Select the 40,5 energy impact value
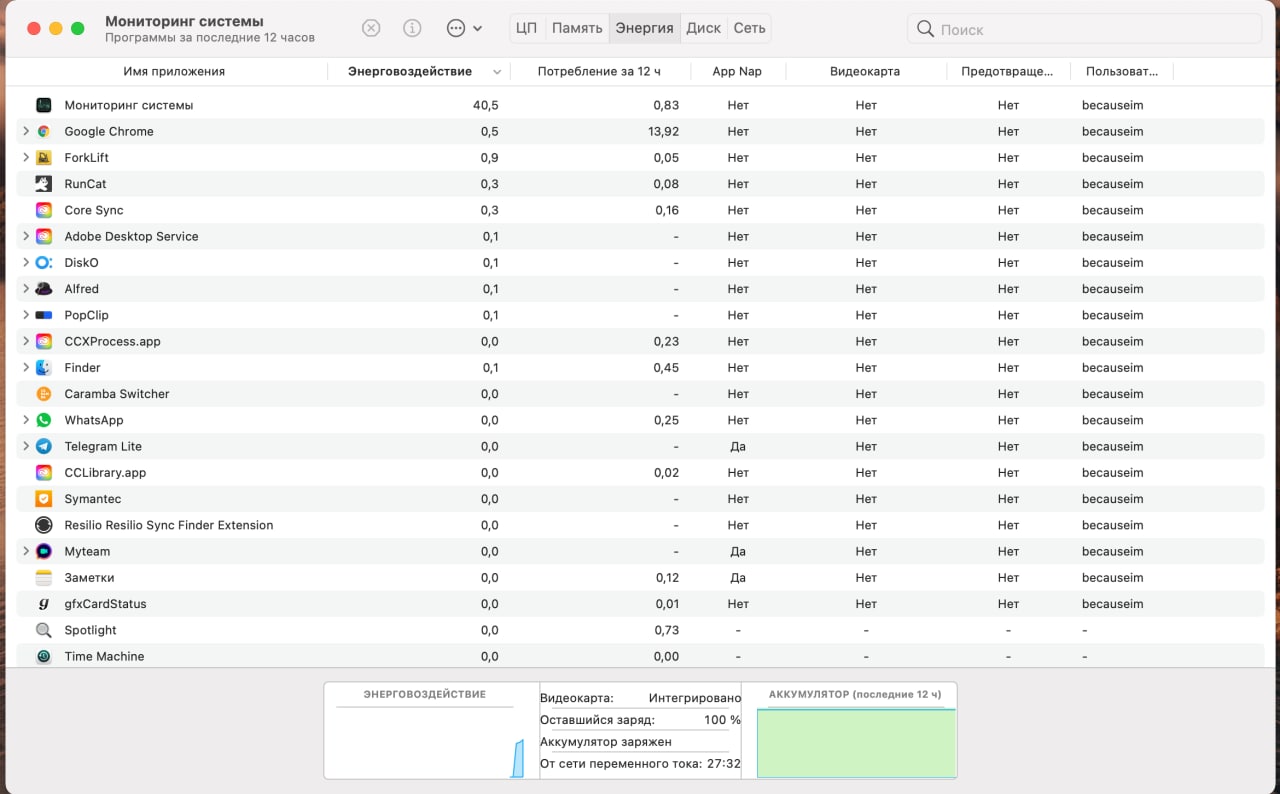Image resolution: width=1280 pixels, height=794 pixels. click(485, 105)
